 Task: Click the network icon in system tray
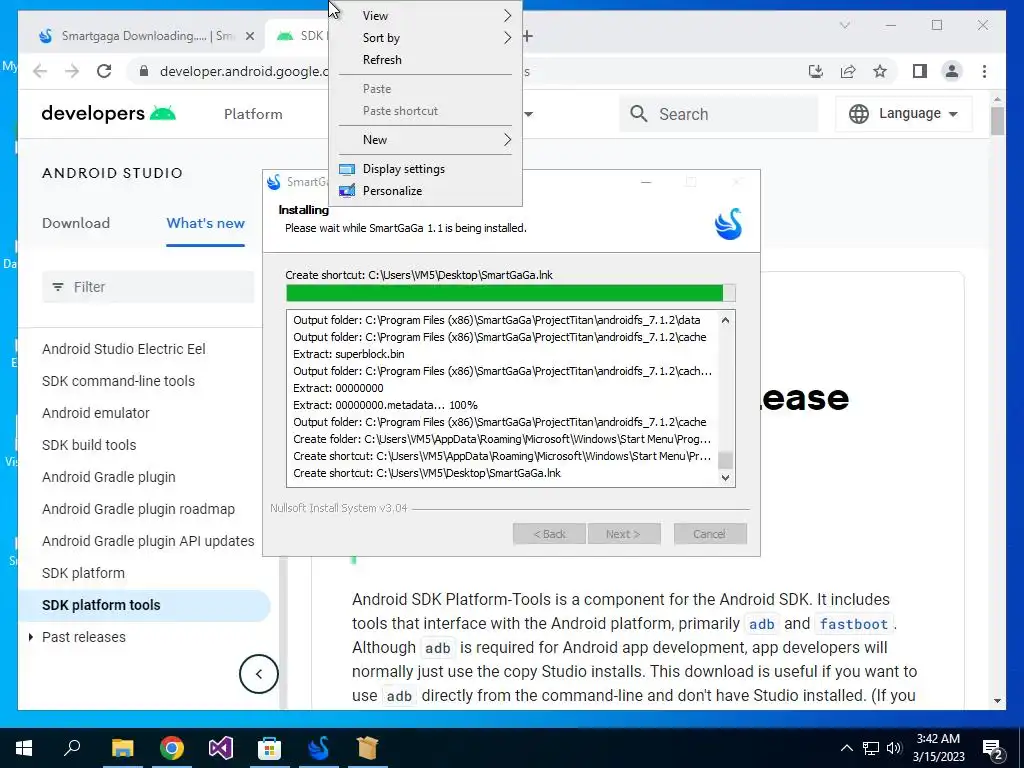point(871,748)
